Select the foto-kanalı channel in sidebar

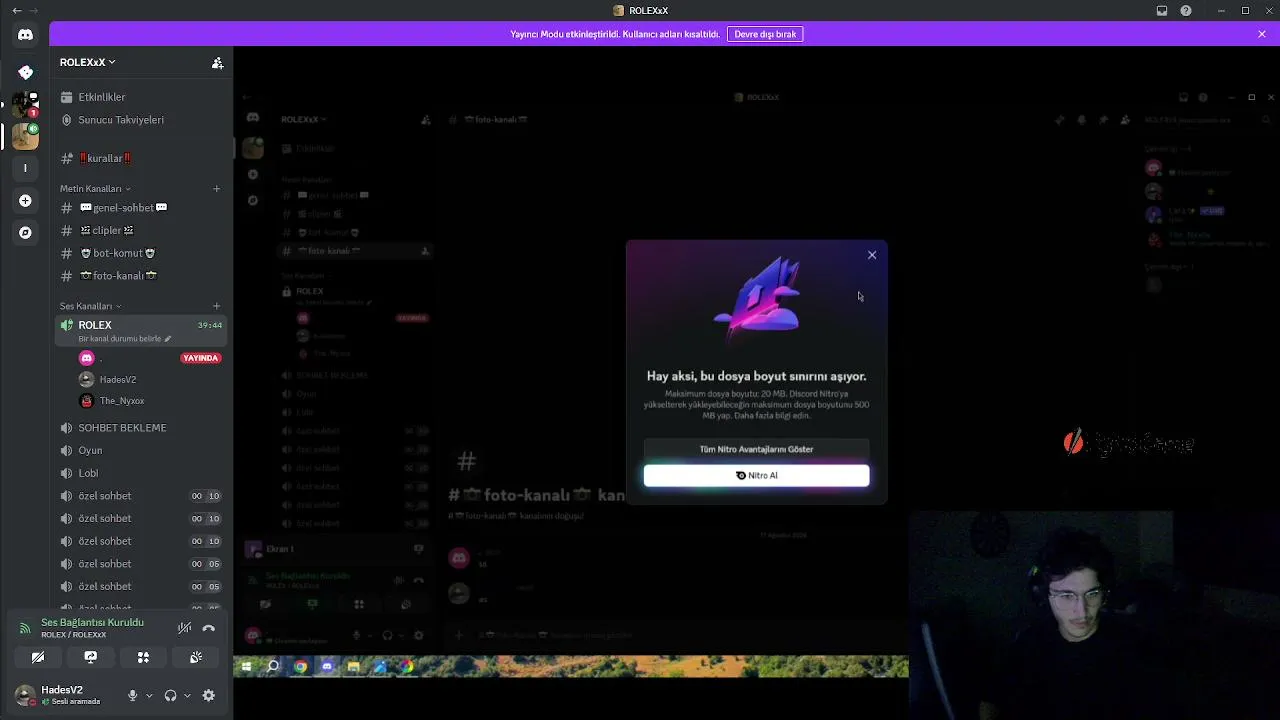(141, 276)
